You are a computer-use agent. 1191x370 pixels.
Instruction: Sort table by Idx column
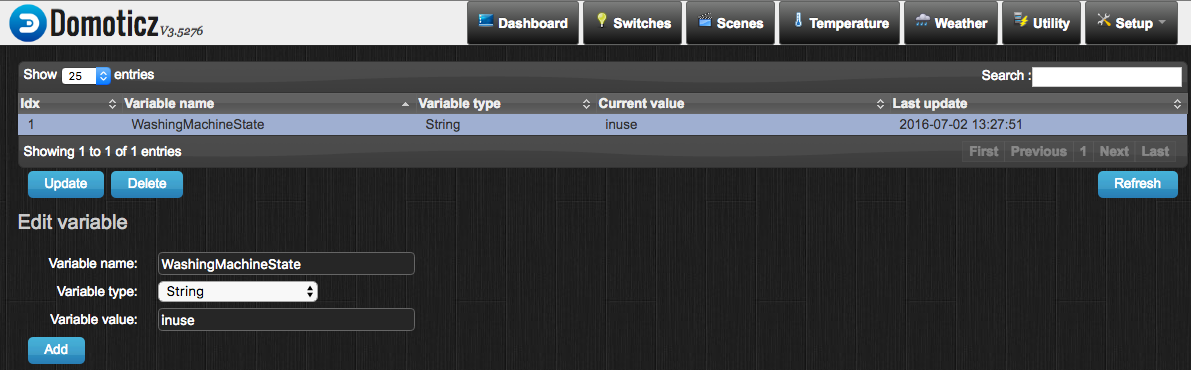pos(69,103)
